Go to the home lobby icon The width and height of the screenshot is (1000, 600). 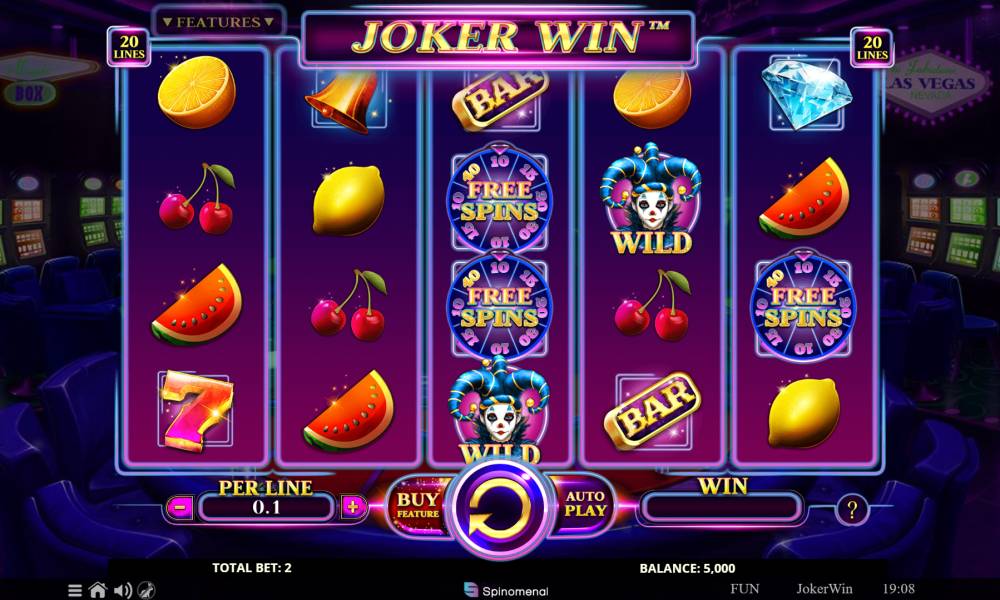click(x=98, y=590)
